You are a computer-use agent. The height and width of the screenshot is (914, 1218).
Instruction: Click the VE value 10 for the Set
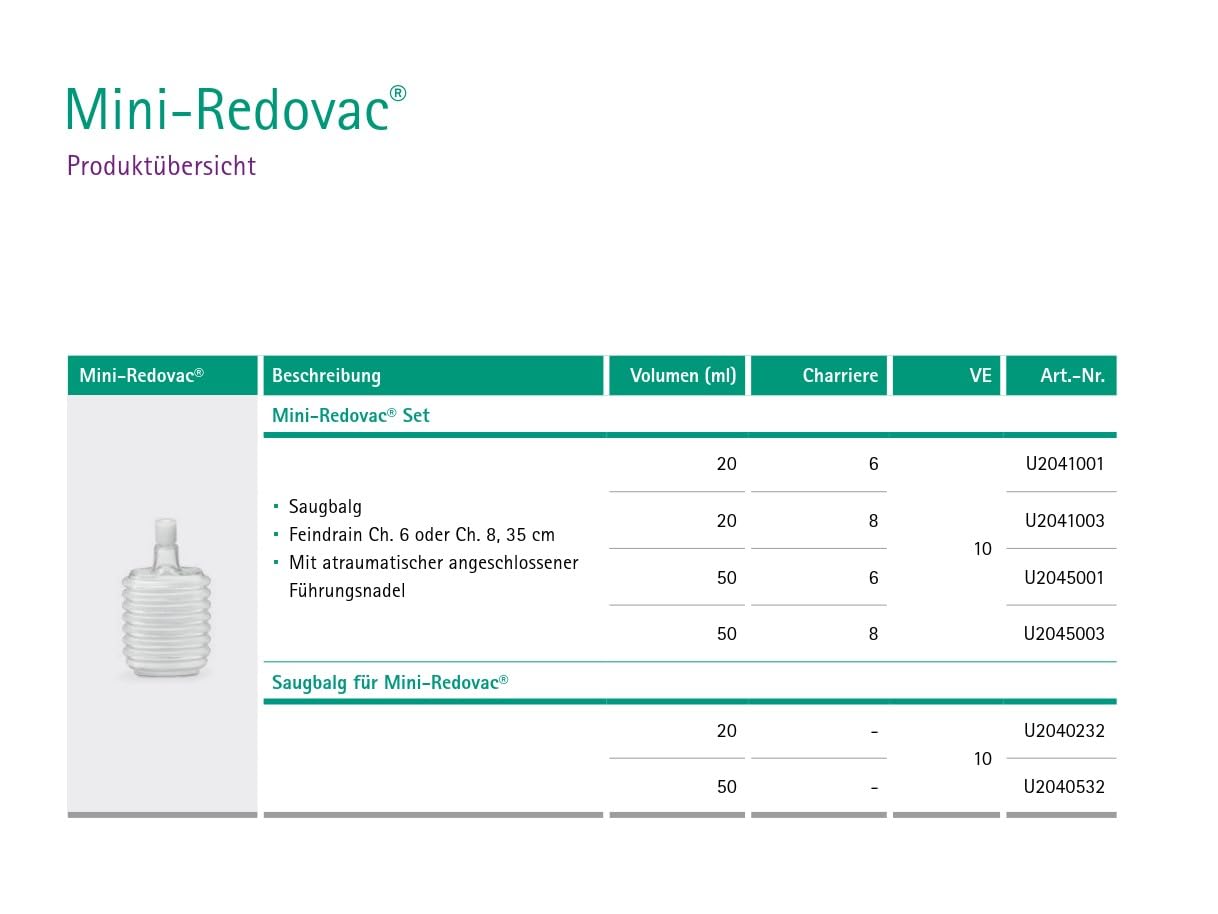point(982,549)
